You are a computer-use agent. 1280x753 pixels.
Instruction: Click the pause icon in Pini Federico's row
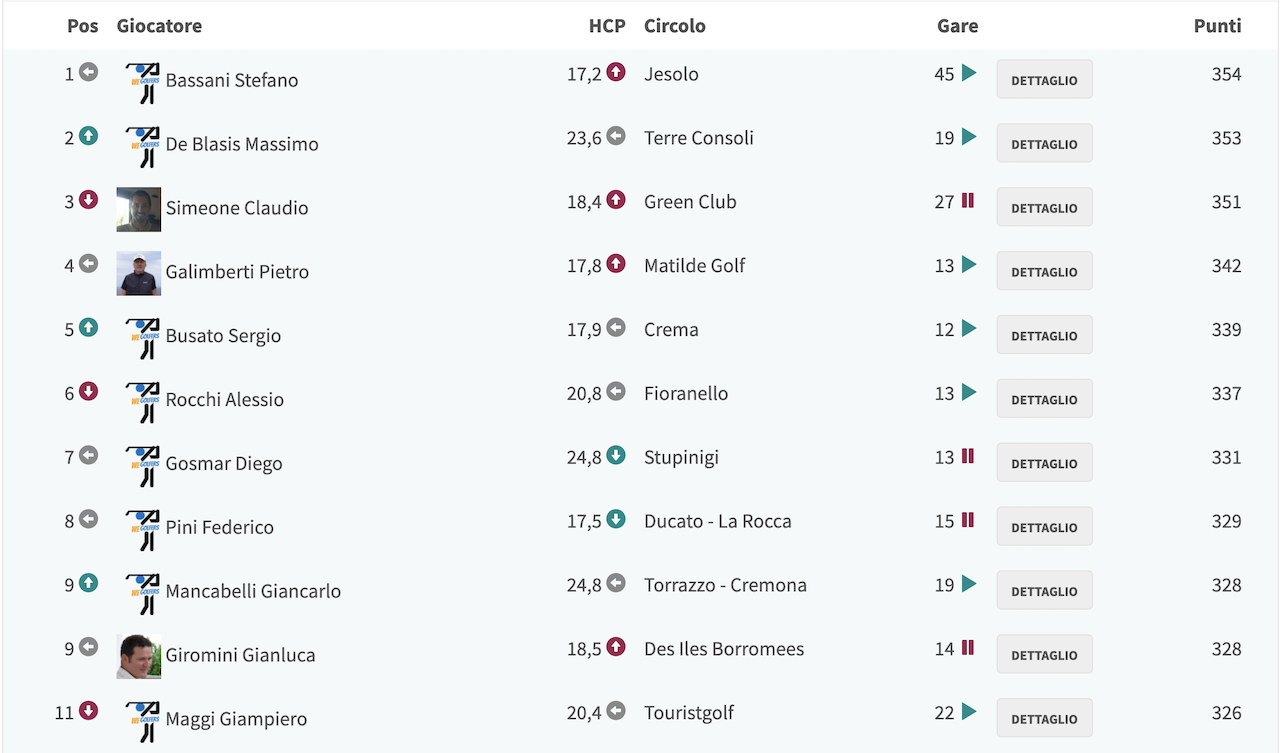[x=968, y=519]
